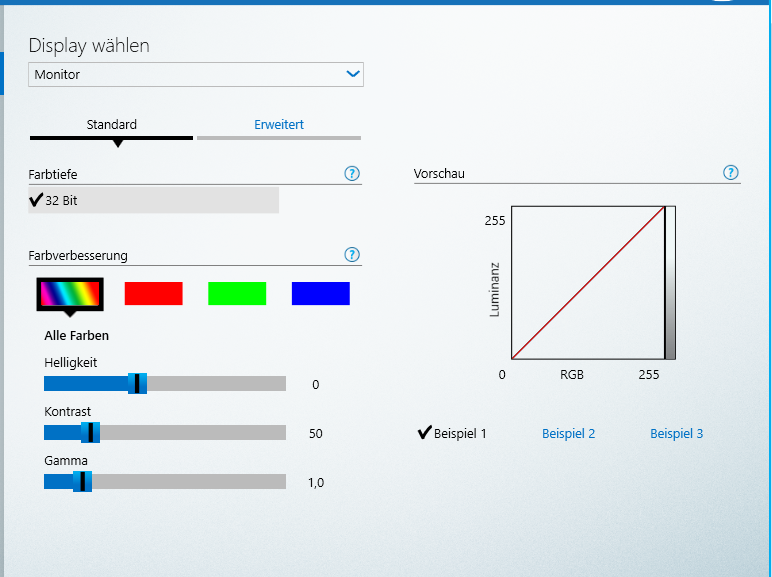Select the red color channel
Viewport: 772px width, 577px height.
pos(153,293)
